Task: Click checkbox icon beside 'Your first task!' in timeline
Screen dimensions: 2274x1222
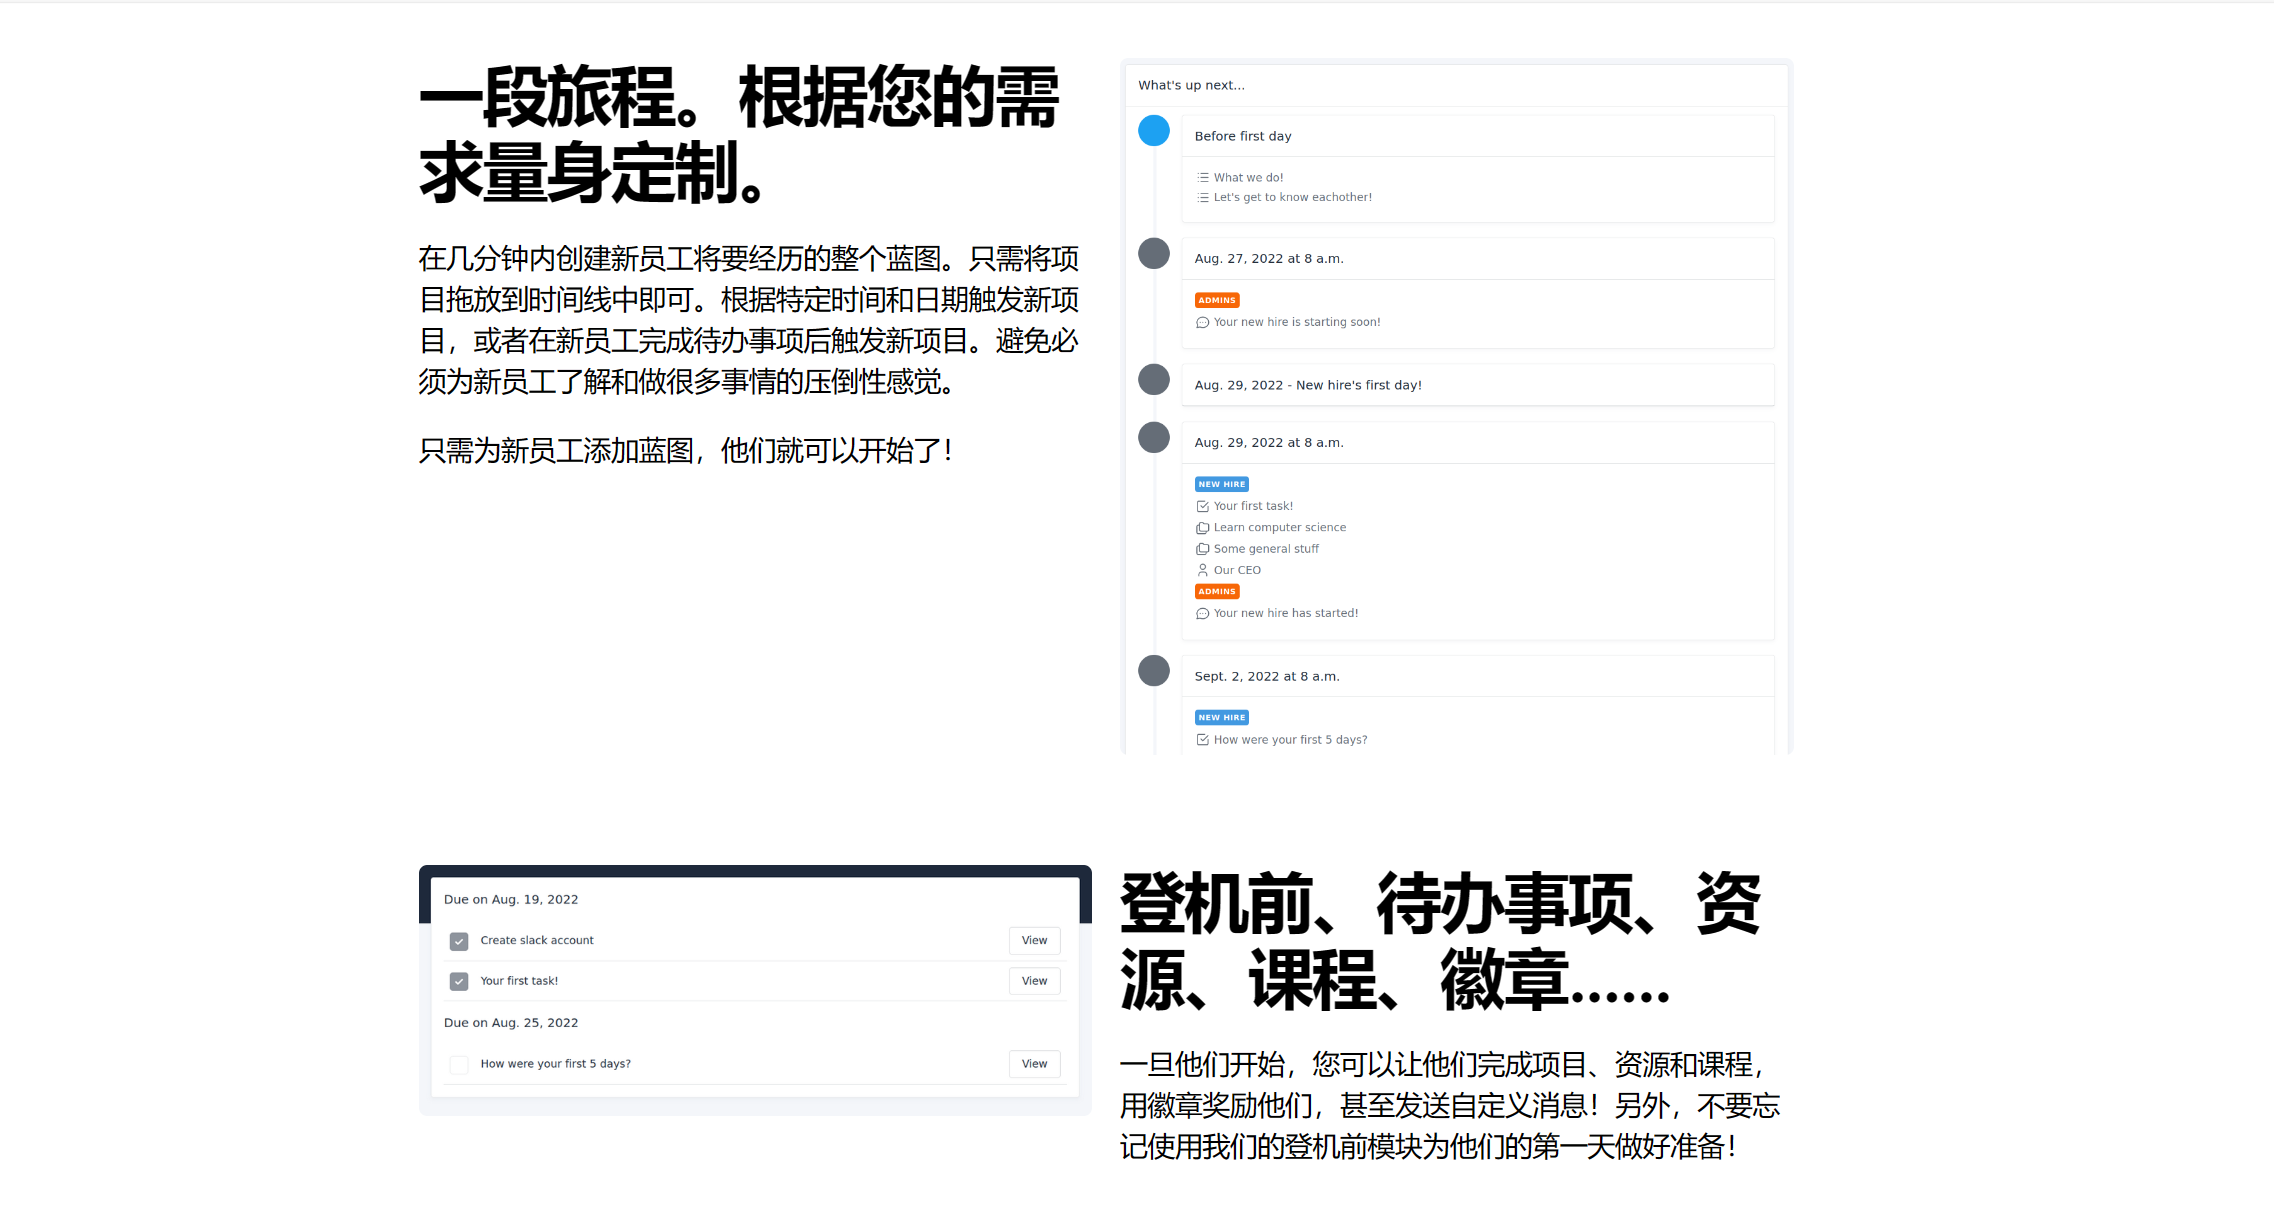Action: coord(1203,507)
